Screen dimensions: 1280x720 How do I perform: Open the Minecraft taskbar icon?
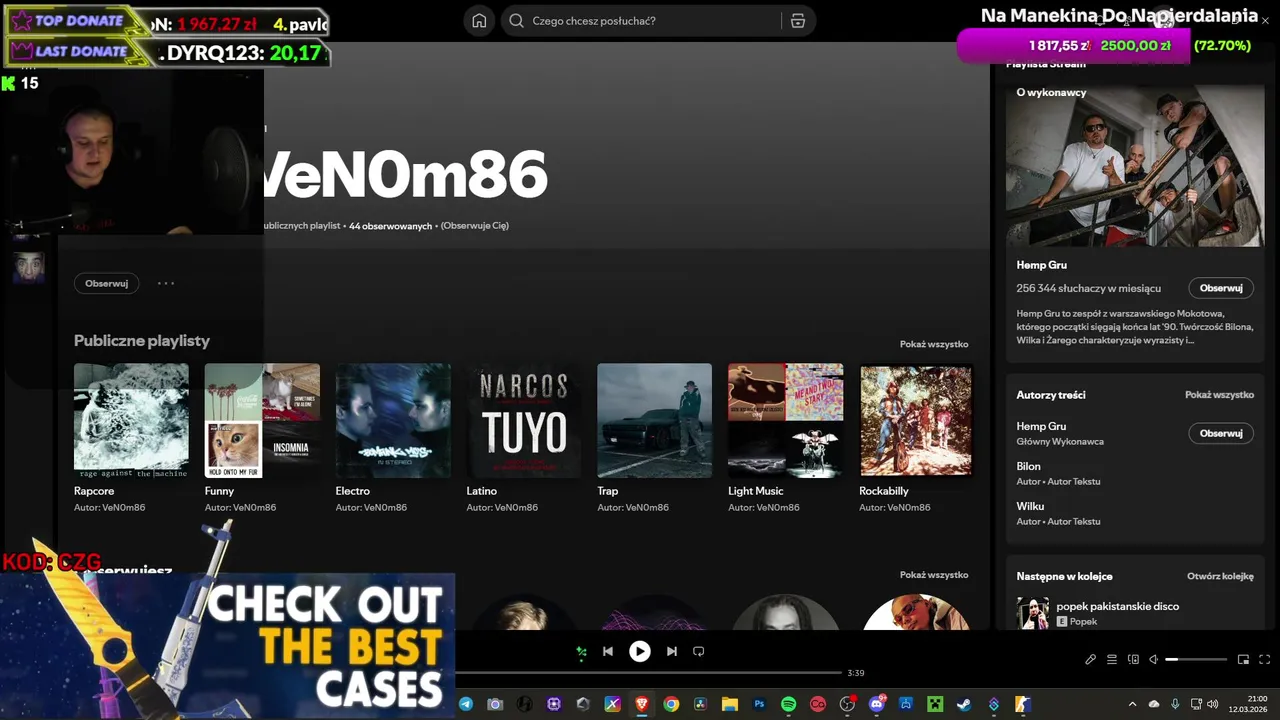[935, 704]
